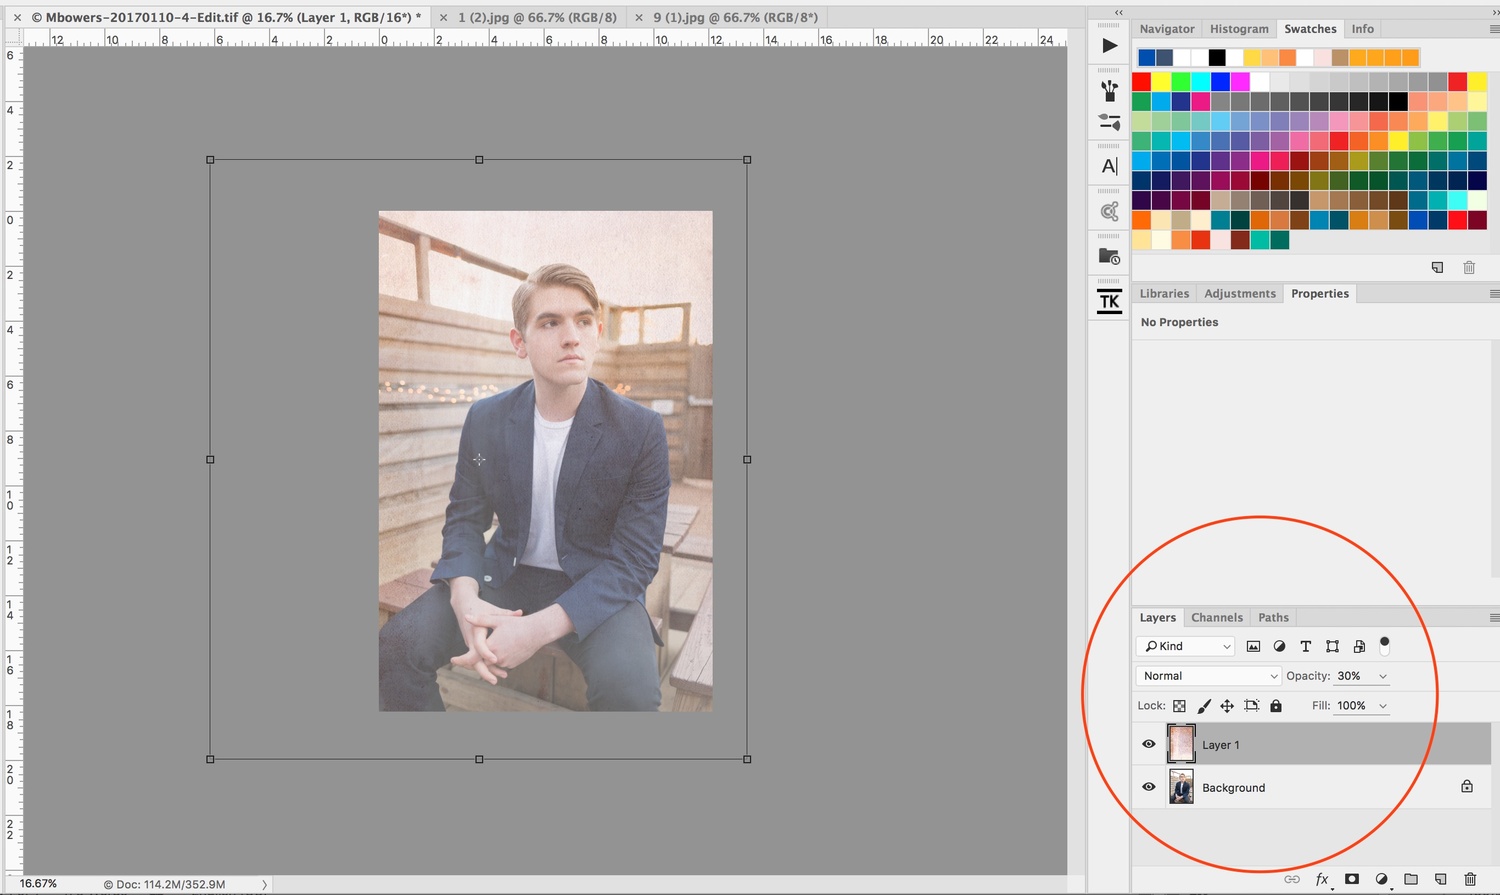Viewport: 1500px width, 895px height.
Task: Hide Layer 1 using its eye icon
Action: point(1148,744)
